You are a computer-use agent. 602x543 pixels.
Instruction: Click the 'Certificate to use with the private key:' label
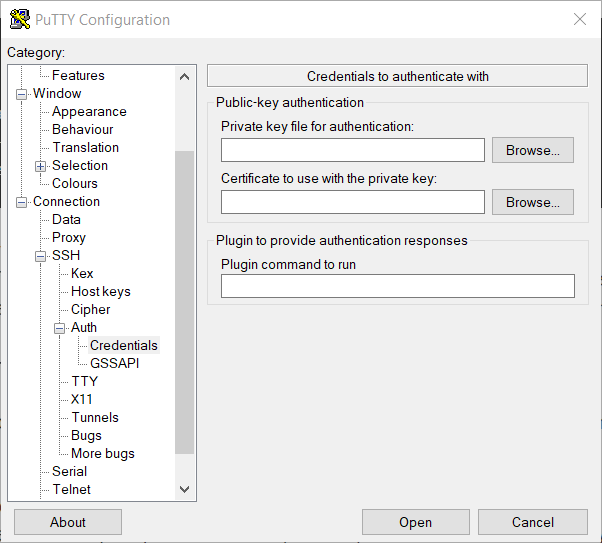329,179
